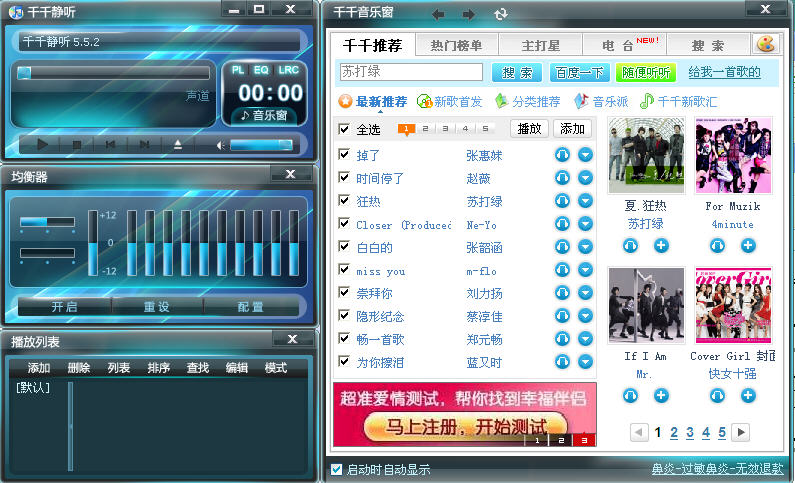Viewport: 795px width, 483px height.
Task: Open the 添加 menu in the playlist
Action: coord(39,368)
